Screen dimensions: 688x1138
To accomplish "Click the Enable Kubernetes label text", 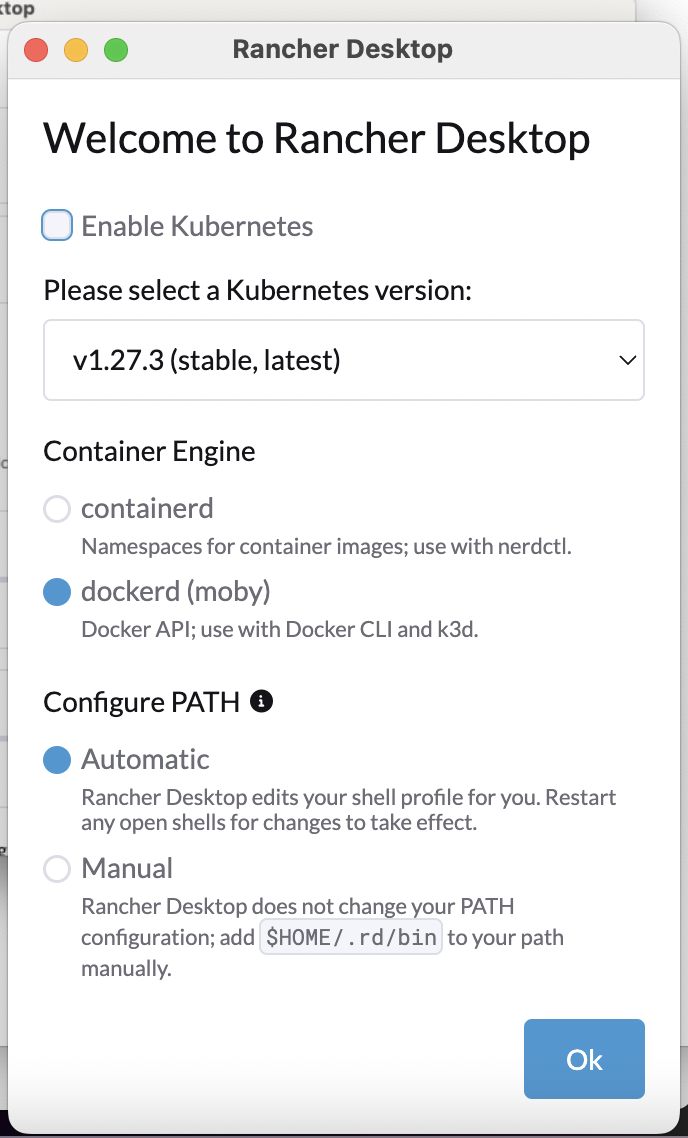I will (x=196, y=225).
